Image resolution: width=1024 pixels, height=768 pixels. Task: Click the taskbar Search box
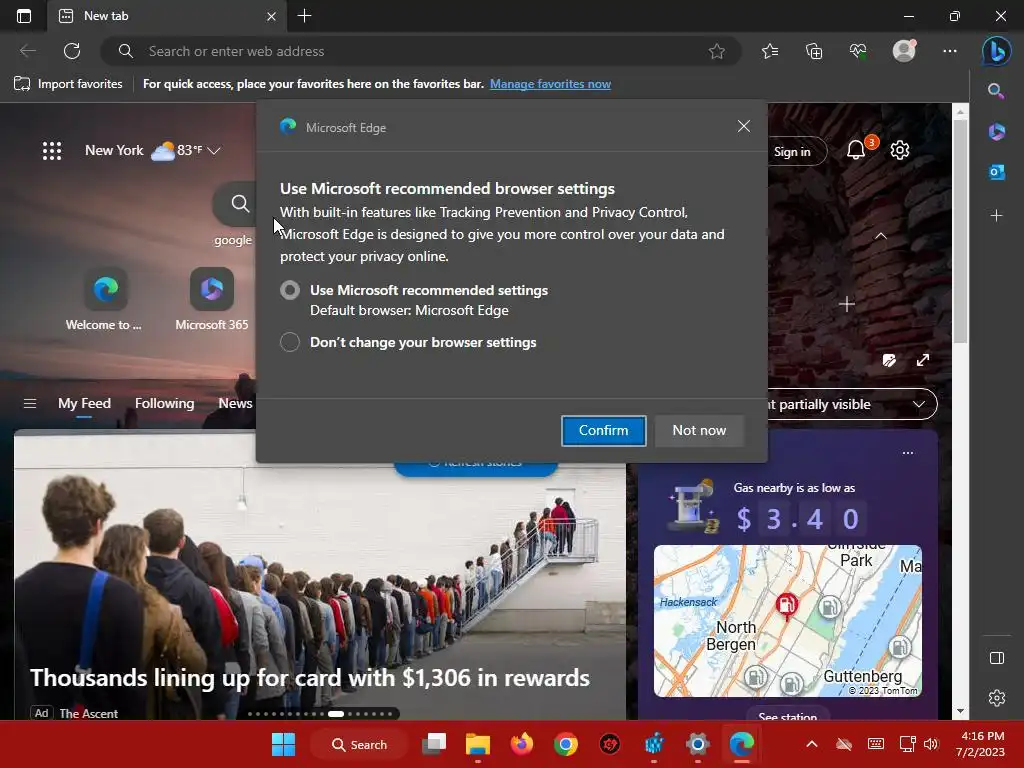tap(359, 744)
